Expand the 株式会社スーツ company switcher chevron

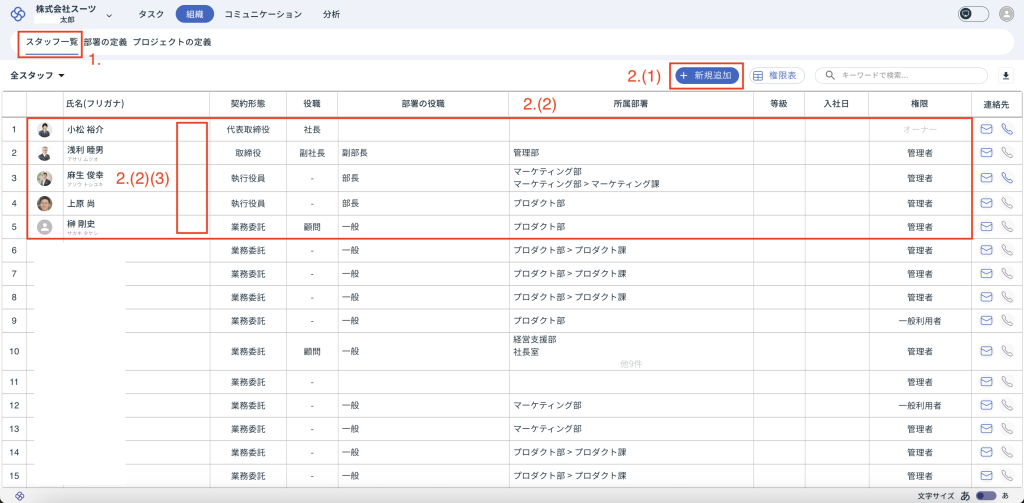coord(109,15)
